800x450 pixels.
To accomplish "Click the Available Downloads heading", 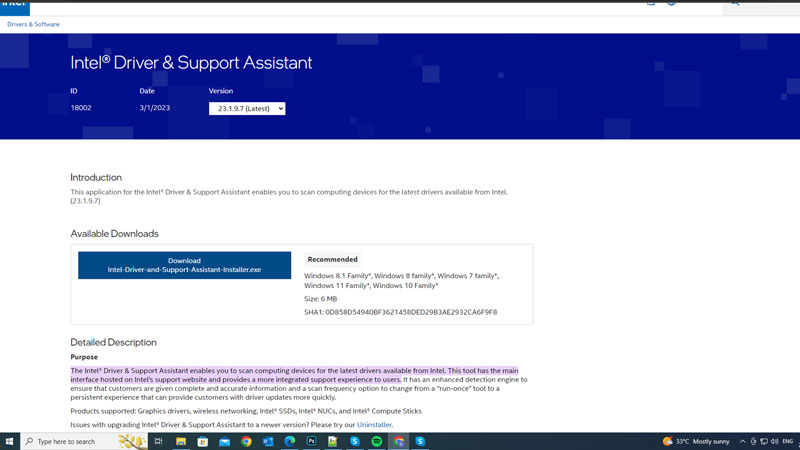I will point(114,233).
